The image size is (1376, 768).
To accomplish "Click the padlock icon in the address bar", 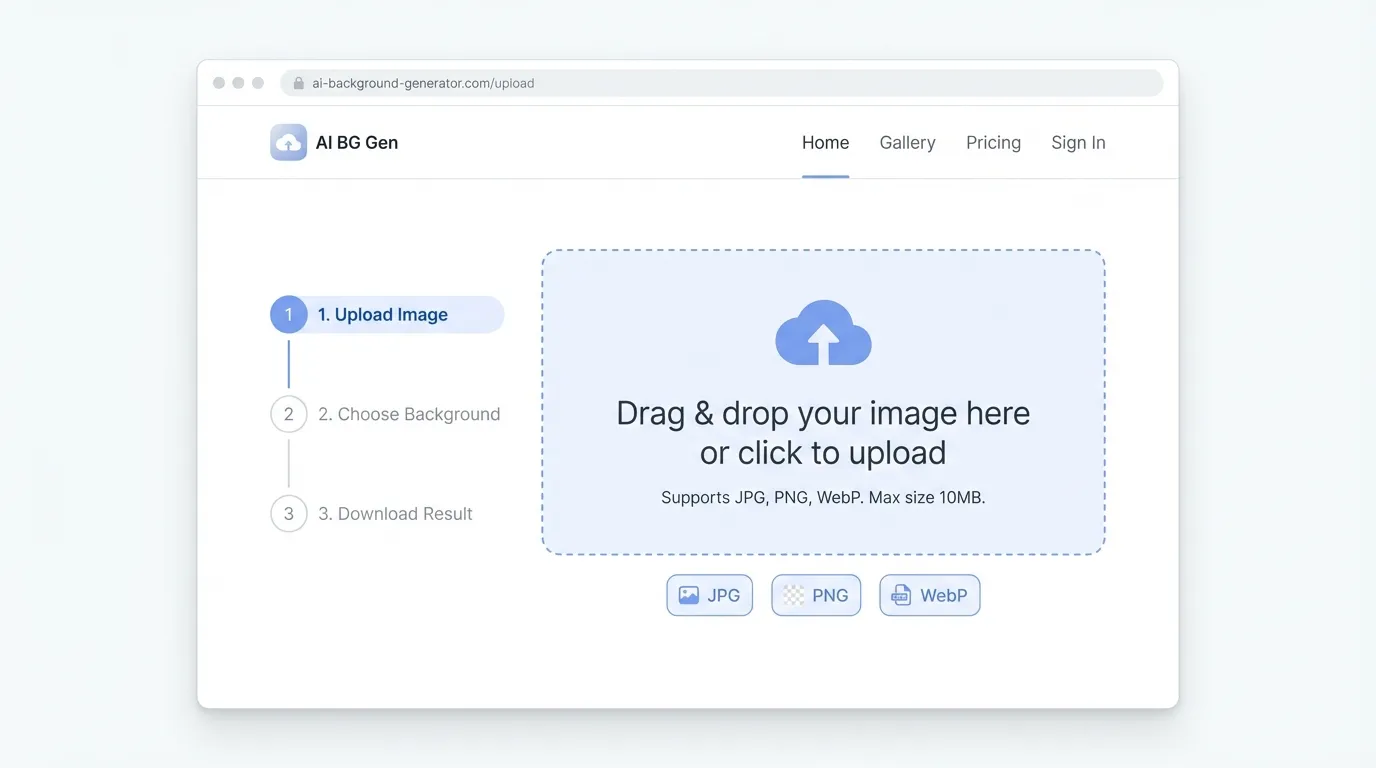I will 298,83.
